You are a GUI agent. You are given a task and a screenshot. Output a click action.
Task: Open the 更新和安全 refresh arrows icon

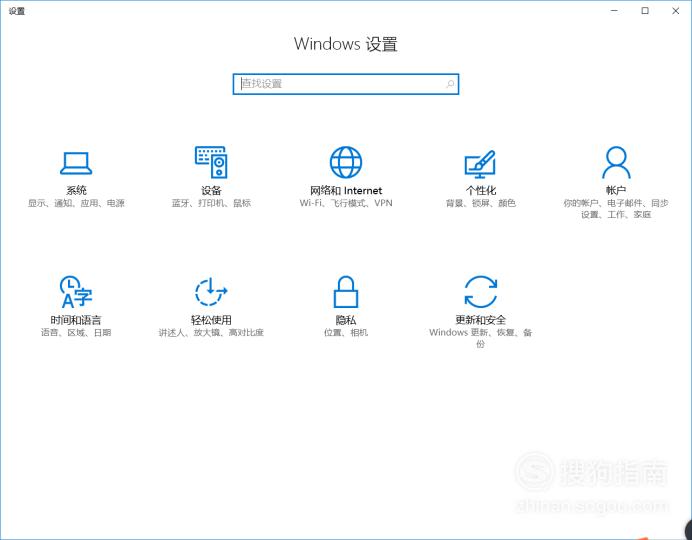coord(481,292)
